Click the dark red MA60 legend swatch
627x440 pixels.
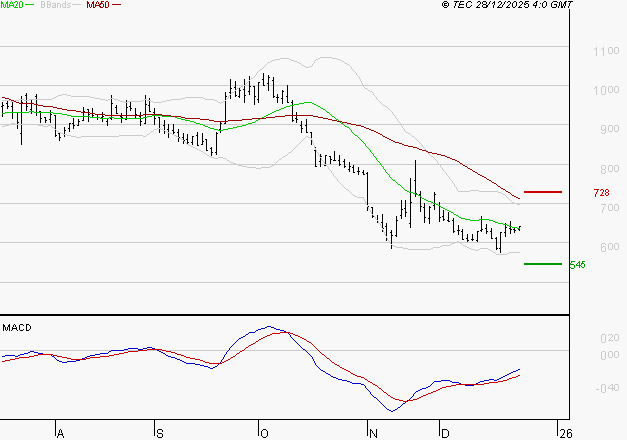(117, 5)
